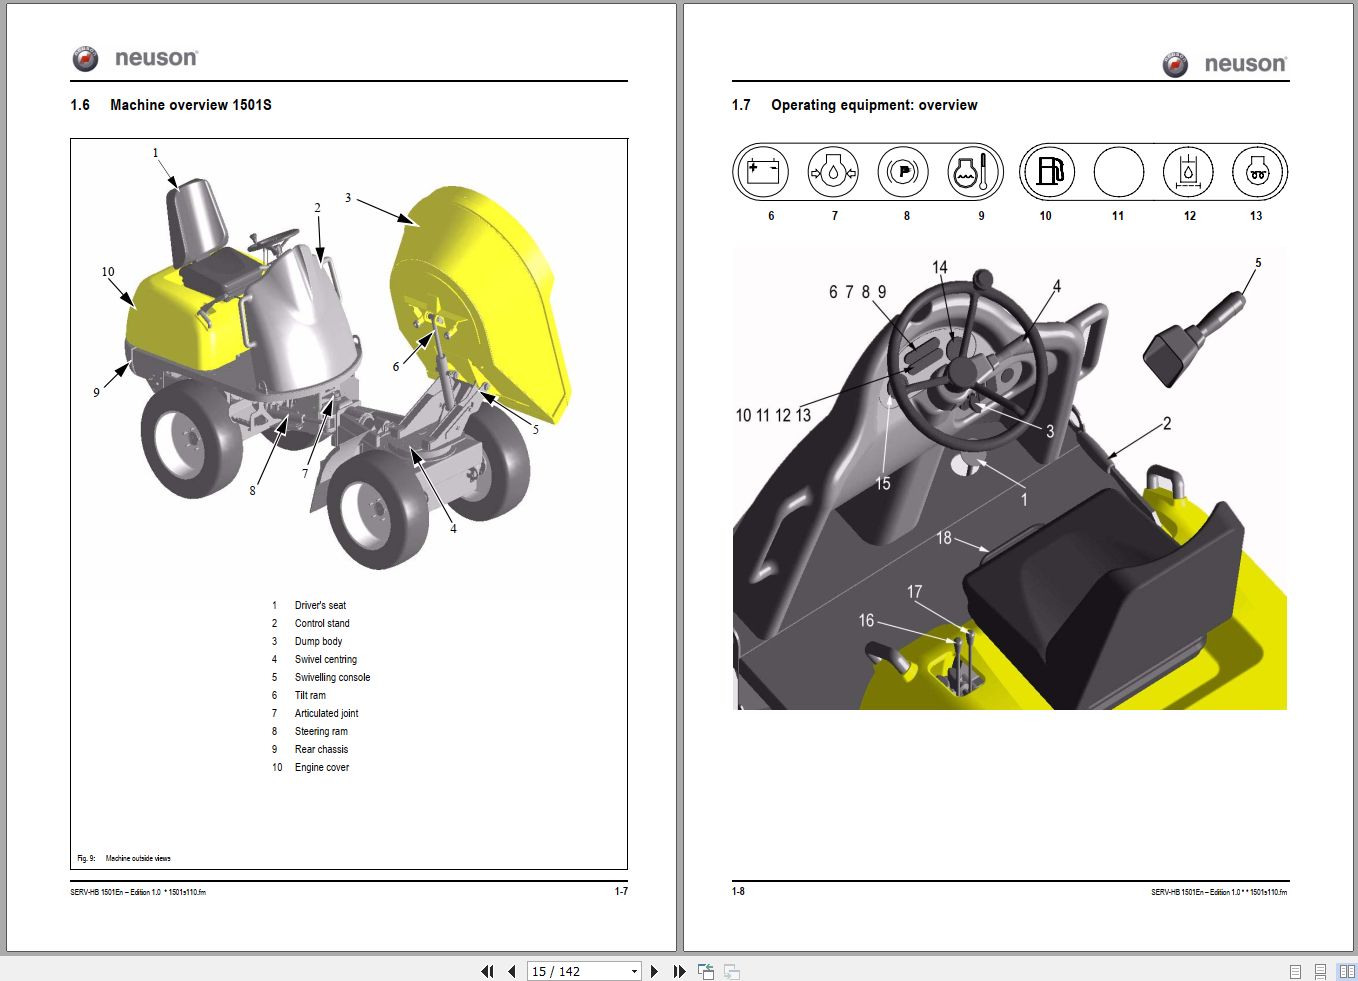Open the page number dropdown
The image size is (1358, 981).
(x=633, y=970)
